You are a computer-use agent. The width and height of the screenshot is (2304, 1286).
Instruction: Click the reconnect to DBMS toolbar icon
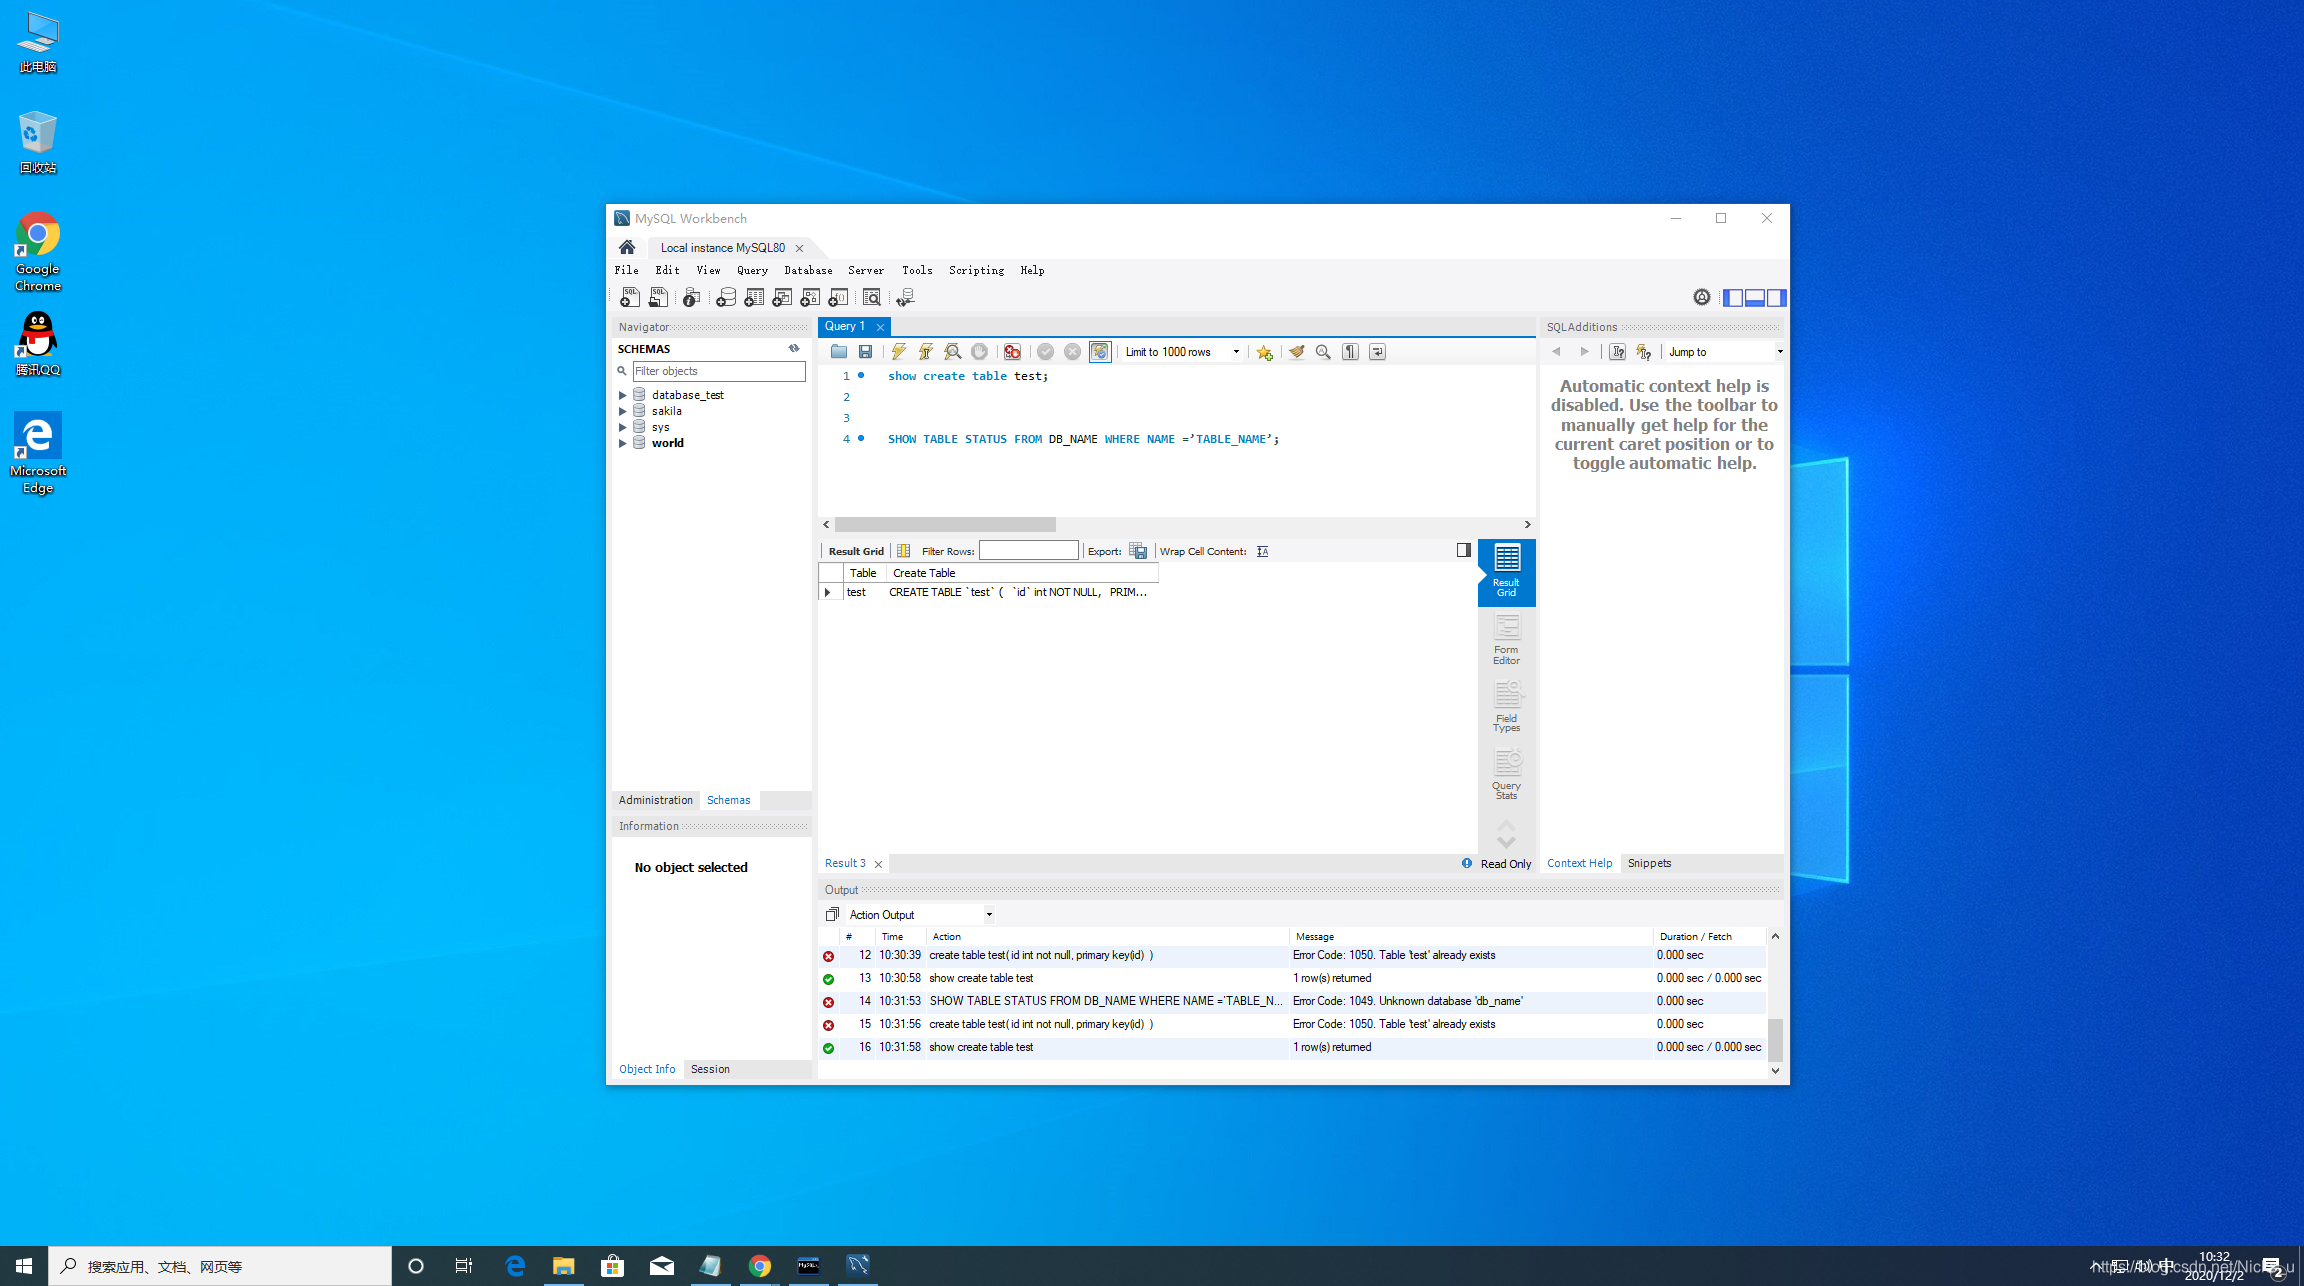pyautogui.click(x=905, y=298)
